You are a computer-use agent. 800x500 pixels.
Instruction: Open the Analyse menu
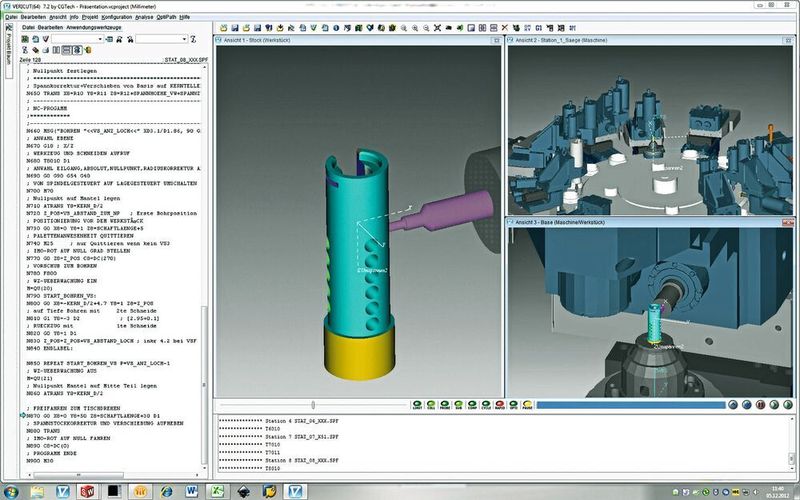[144, 17]
